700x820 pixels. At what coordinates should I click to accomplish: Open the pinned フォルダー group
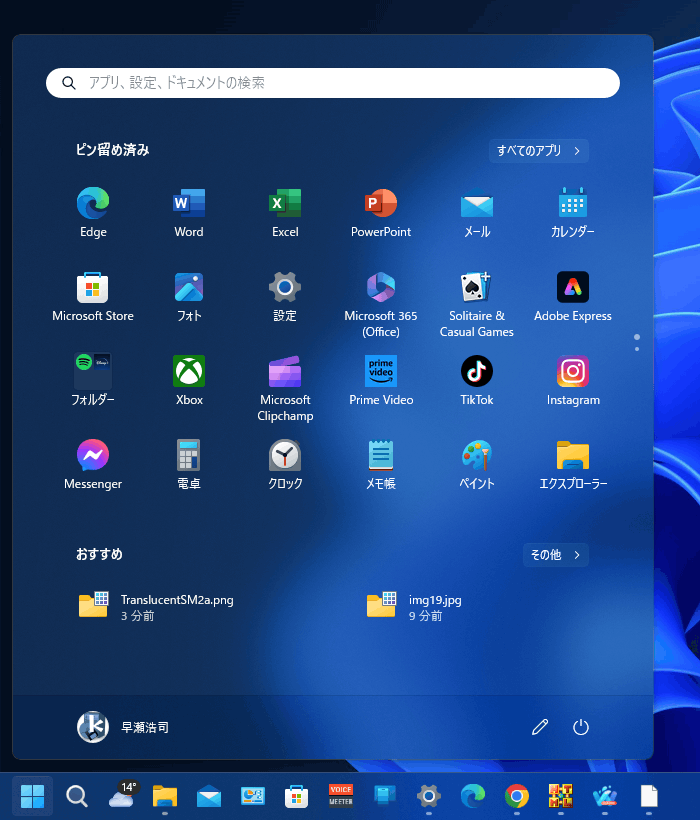coord(93,380)
